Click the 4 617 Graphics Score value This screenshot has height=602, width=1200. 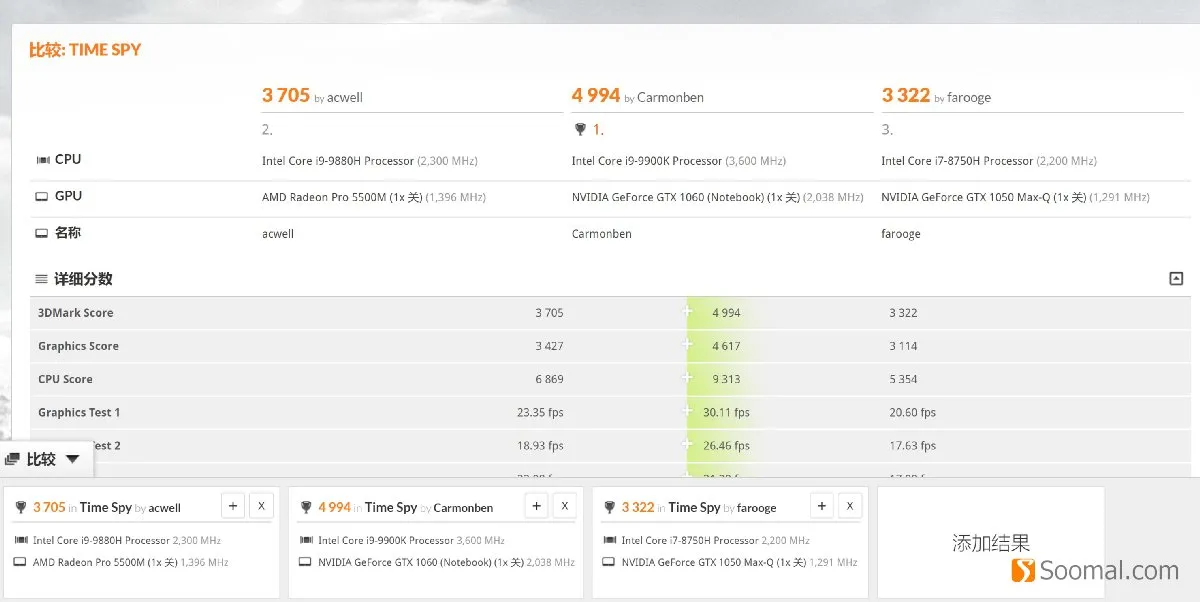(726, 346)
